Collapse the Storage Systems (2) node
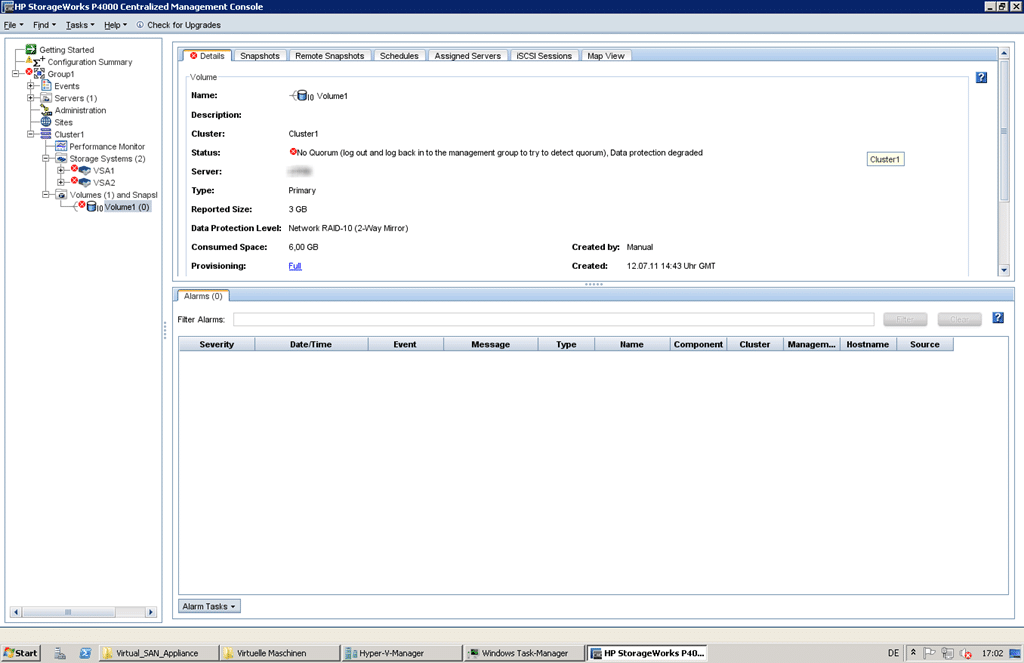 coord(46,158)
